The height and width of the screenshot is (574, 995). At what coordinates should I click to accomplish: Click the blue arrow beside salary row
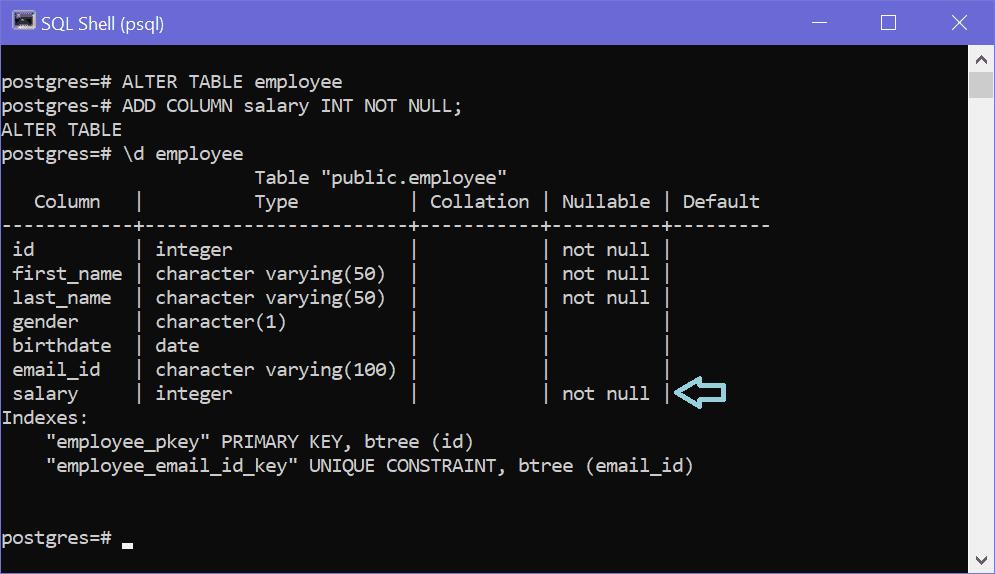[x=700, y=393]
